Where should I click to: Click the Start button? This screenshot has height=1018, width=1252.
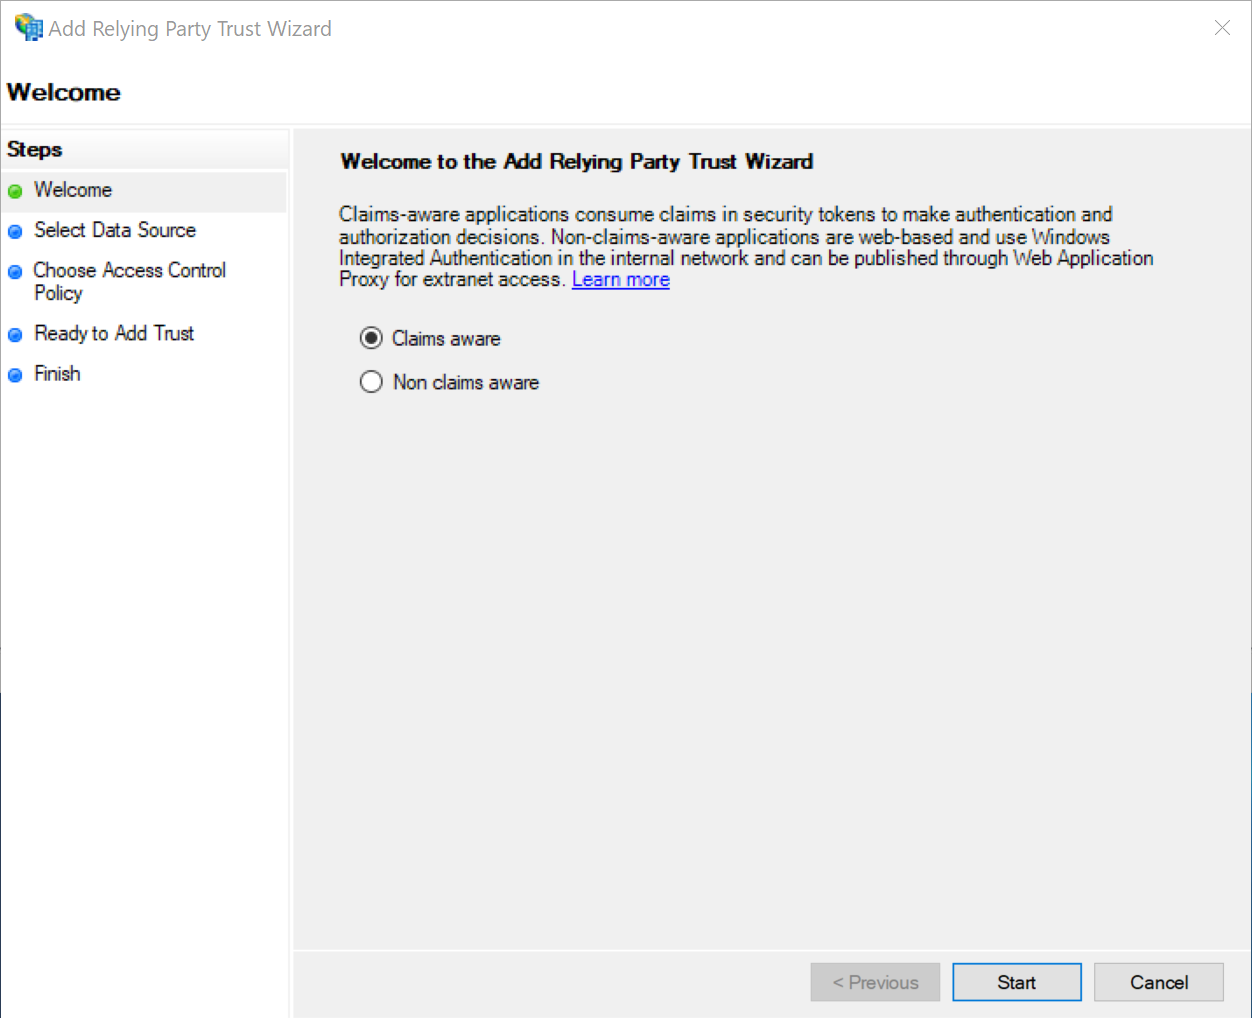(1016, 982)
